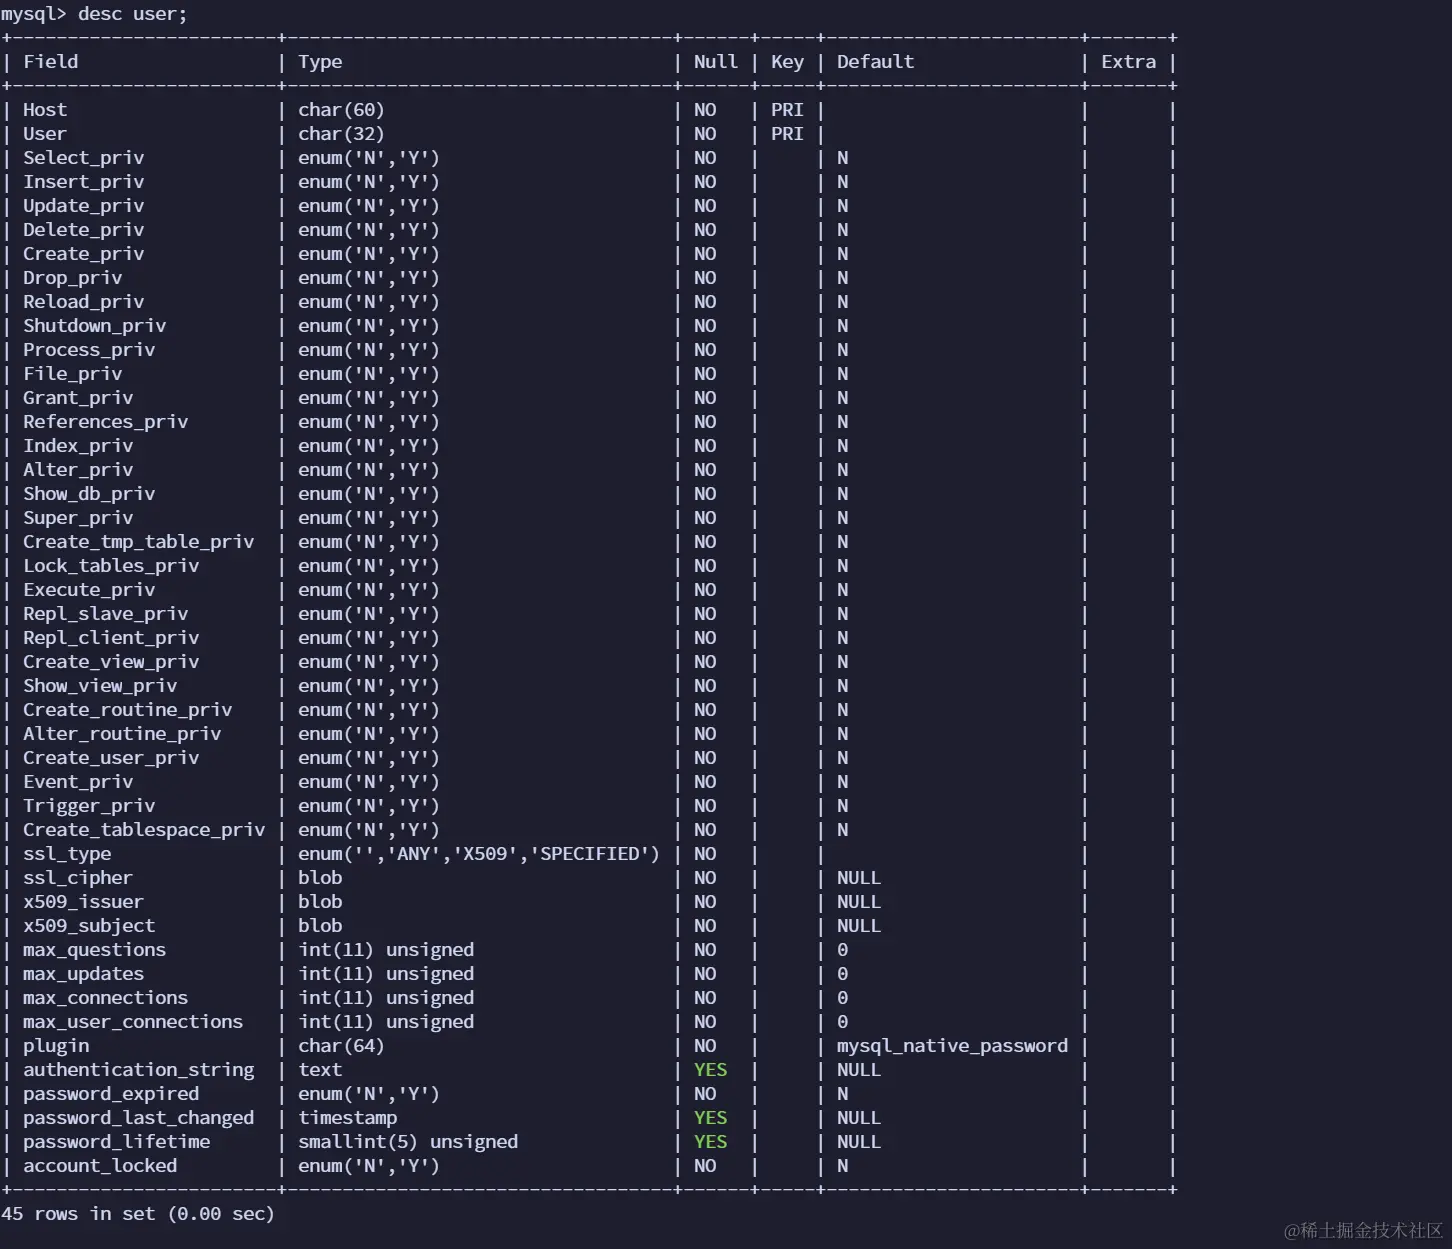The height and width of the screenshot is (1249, 1452).
Task: Select the 'Lock_tables_priv' field
Action: click(x=111, y=566)
